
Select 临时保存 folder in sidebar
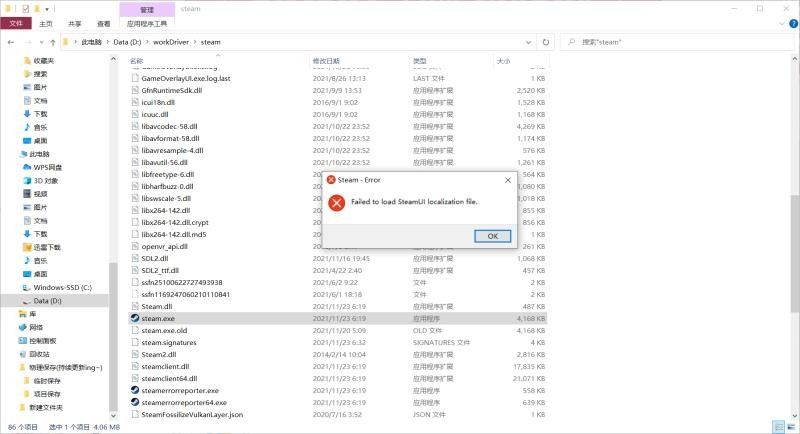coord(47,381)
